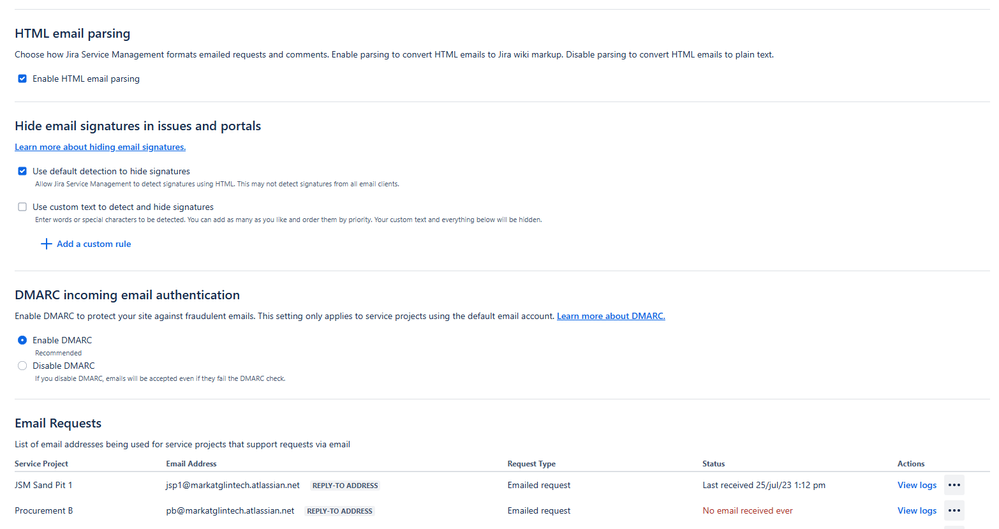Click the Request Type column header
The image size is (999, 529).
click(x=531, y=463)
